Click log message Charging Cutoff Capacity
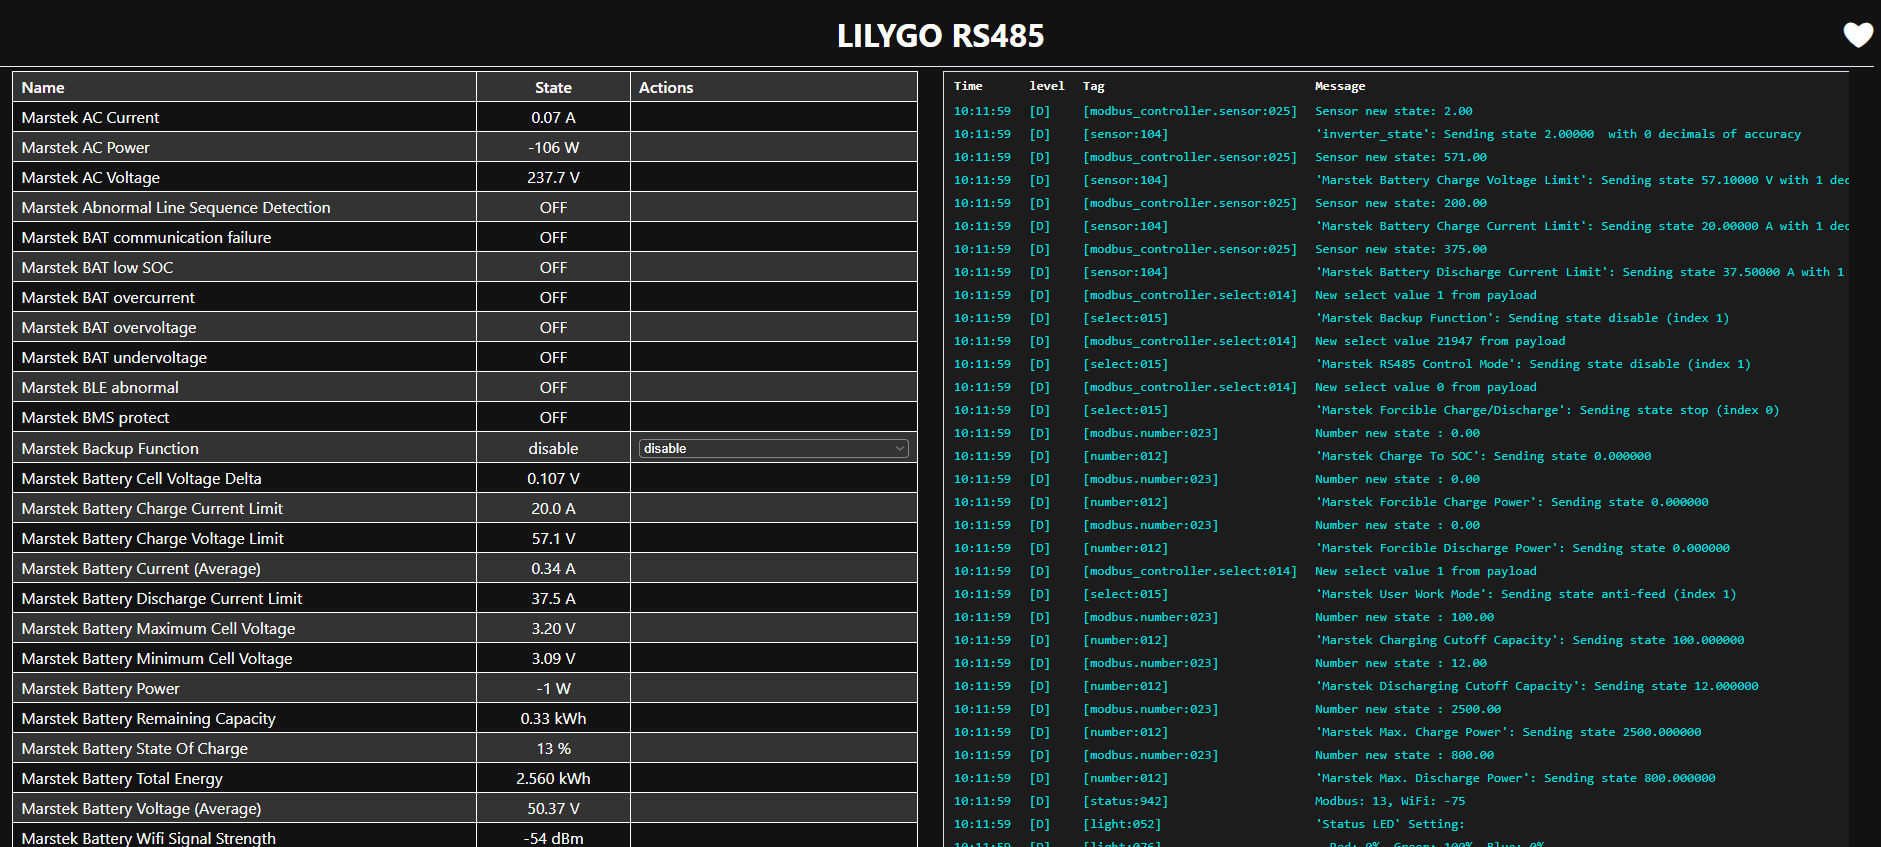 coord(1529,640)
